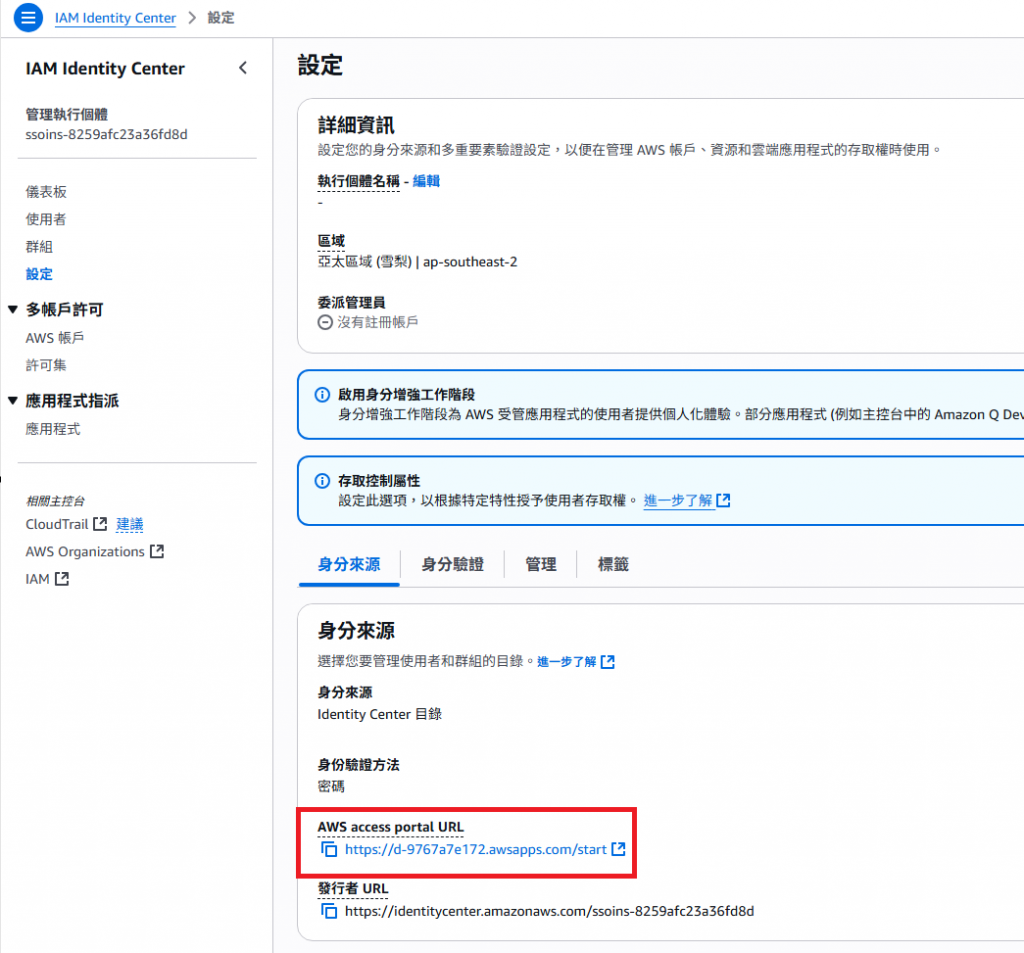
Task: Open the awsapps.com/start portal URL
Action: tap(475, 849)
